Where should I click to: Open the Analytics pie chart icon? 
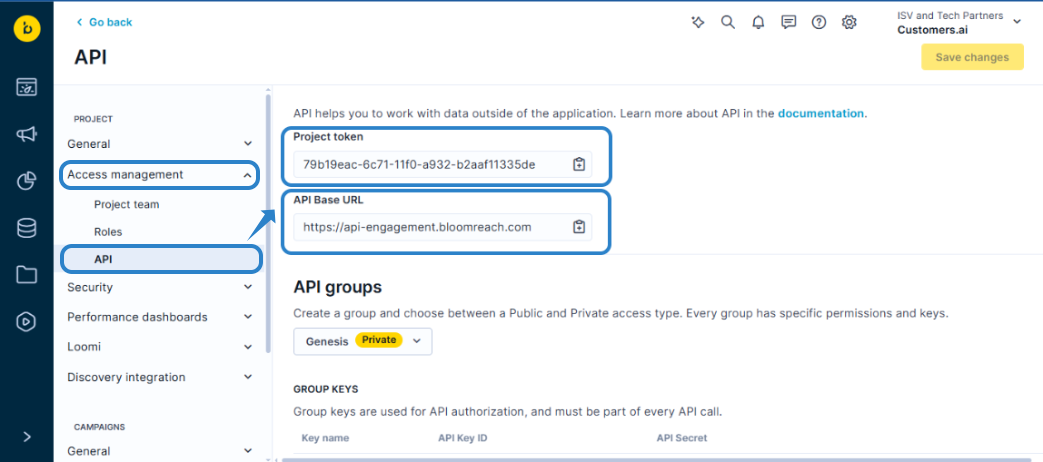(27, 181)
